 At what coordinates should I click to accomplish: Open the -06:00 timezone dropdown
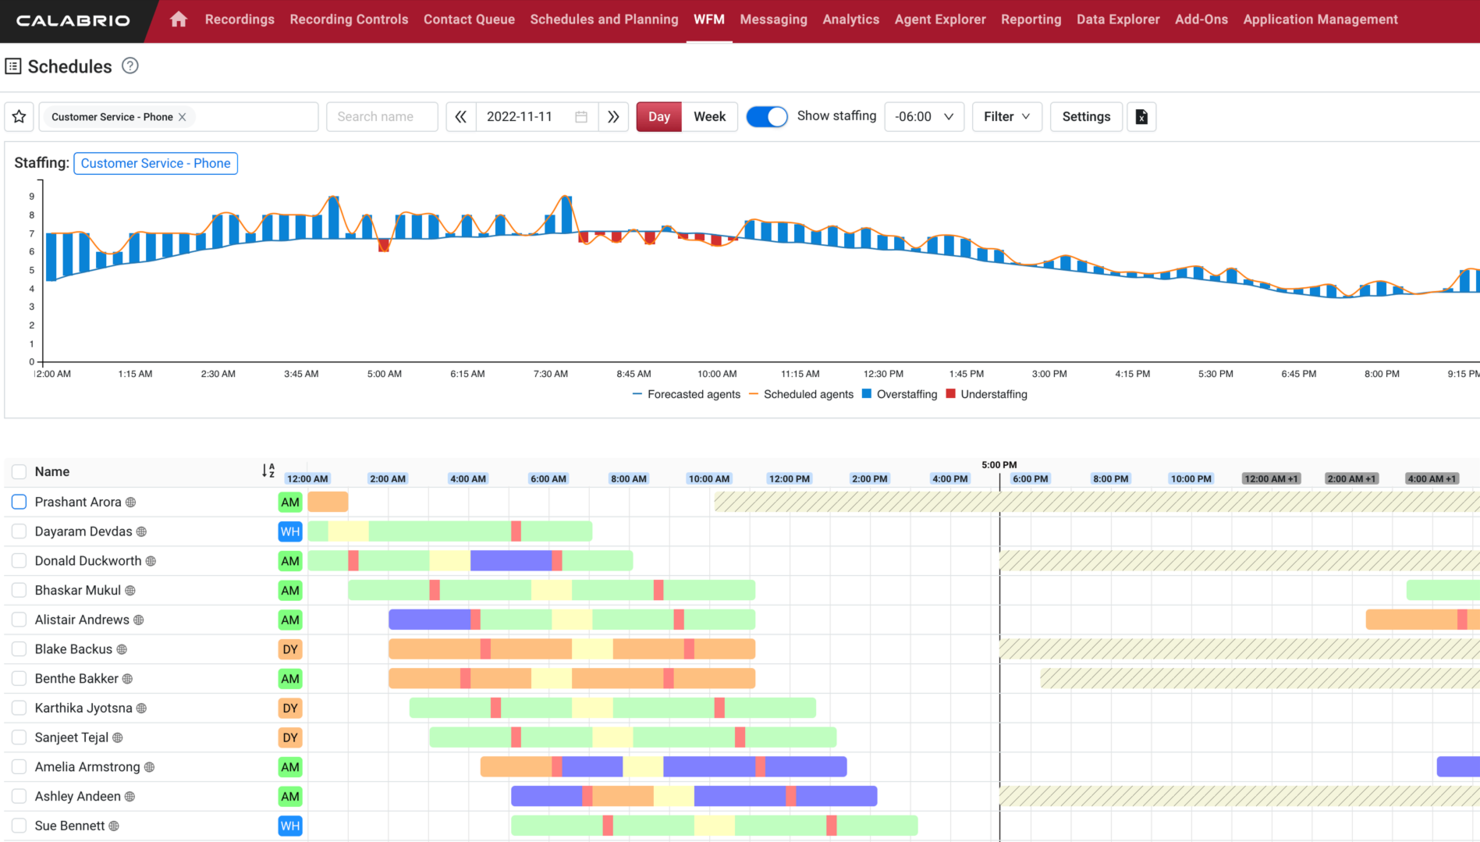pos(924,116)
